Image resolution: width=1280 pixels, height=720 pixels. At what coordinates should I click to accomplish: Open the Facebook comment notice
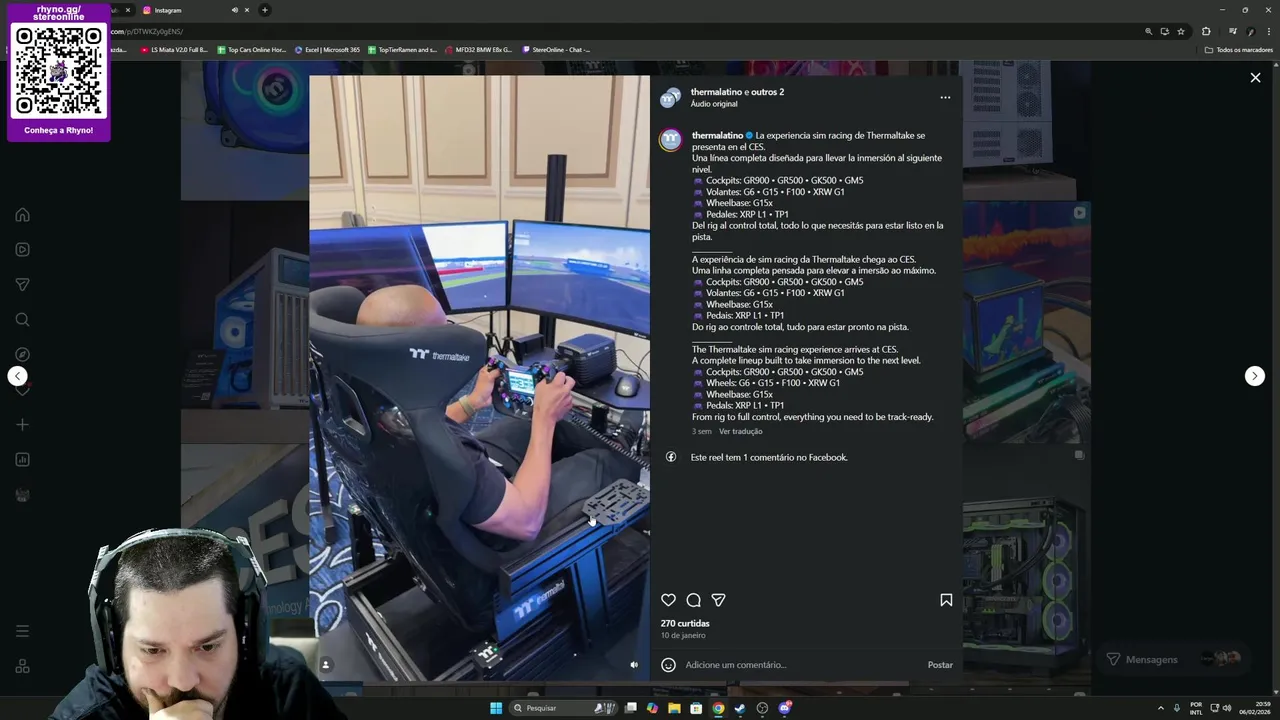pos(768,457)
